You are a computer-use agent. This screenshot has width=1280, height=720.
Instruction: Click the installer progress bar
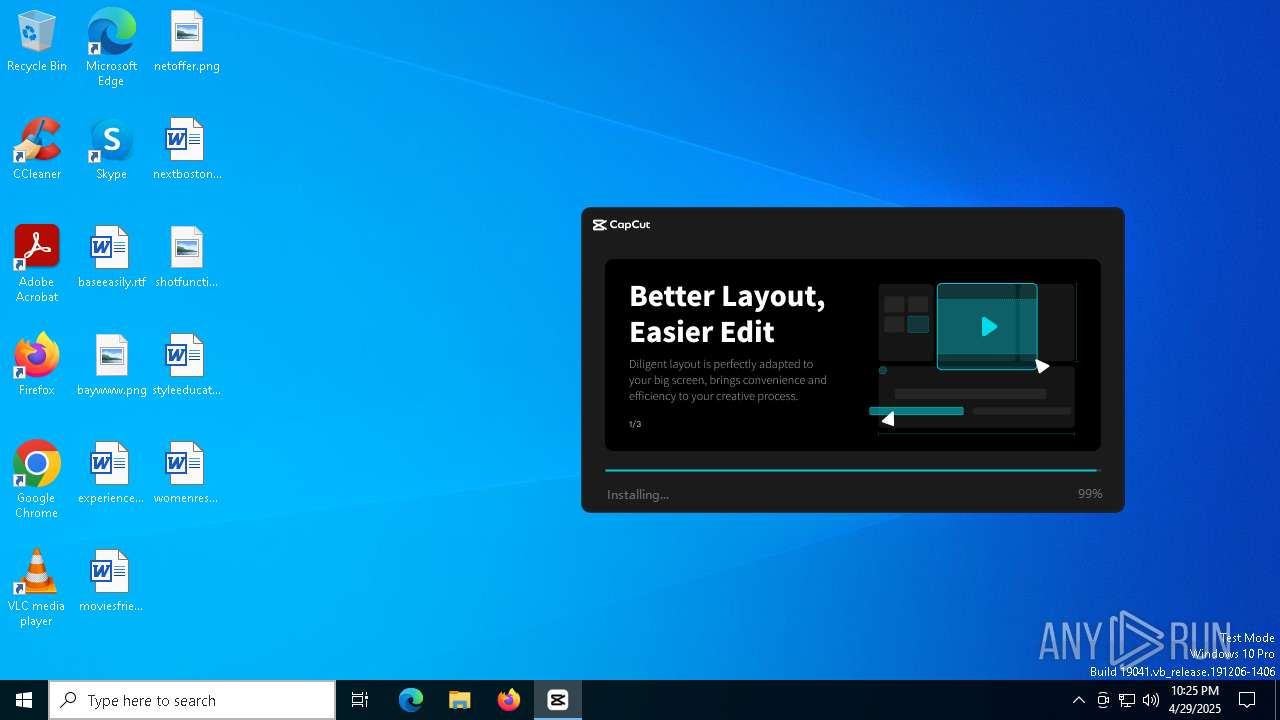(852, 470)
